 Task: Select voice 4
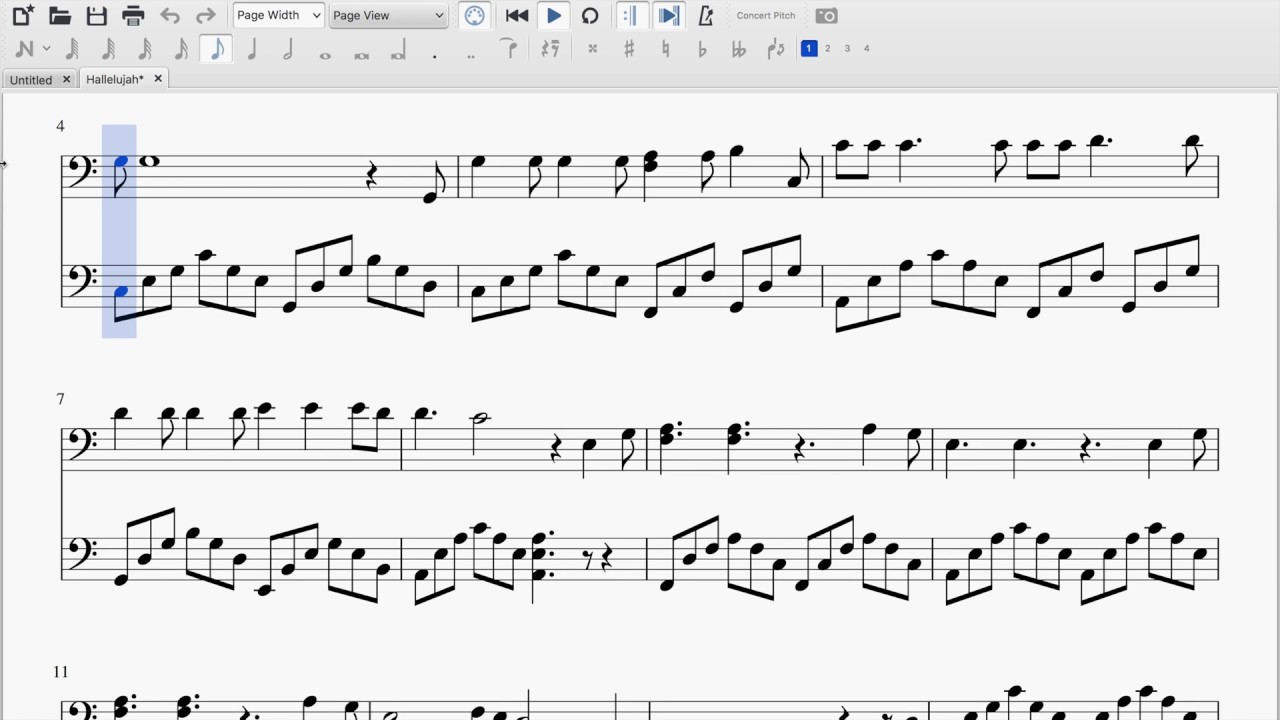[x=866, y=48]
